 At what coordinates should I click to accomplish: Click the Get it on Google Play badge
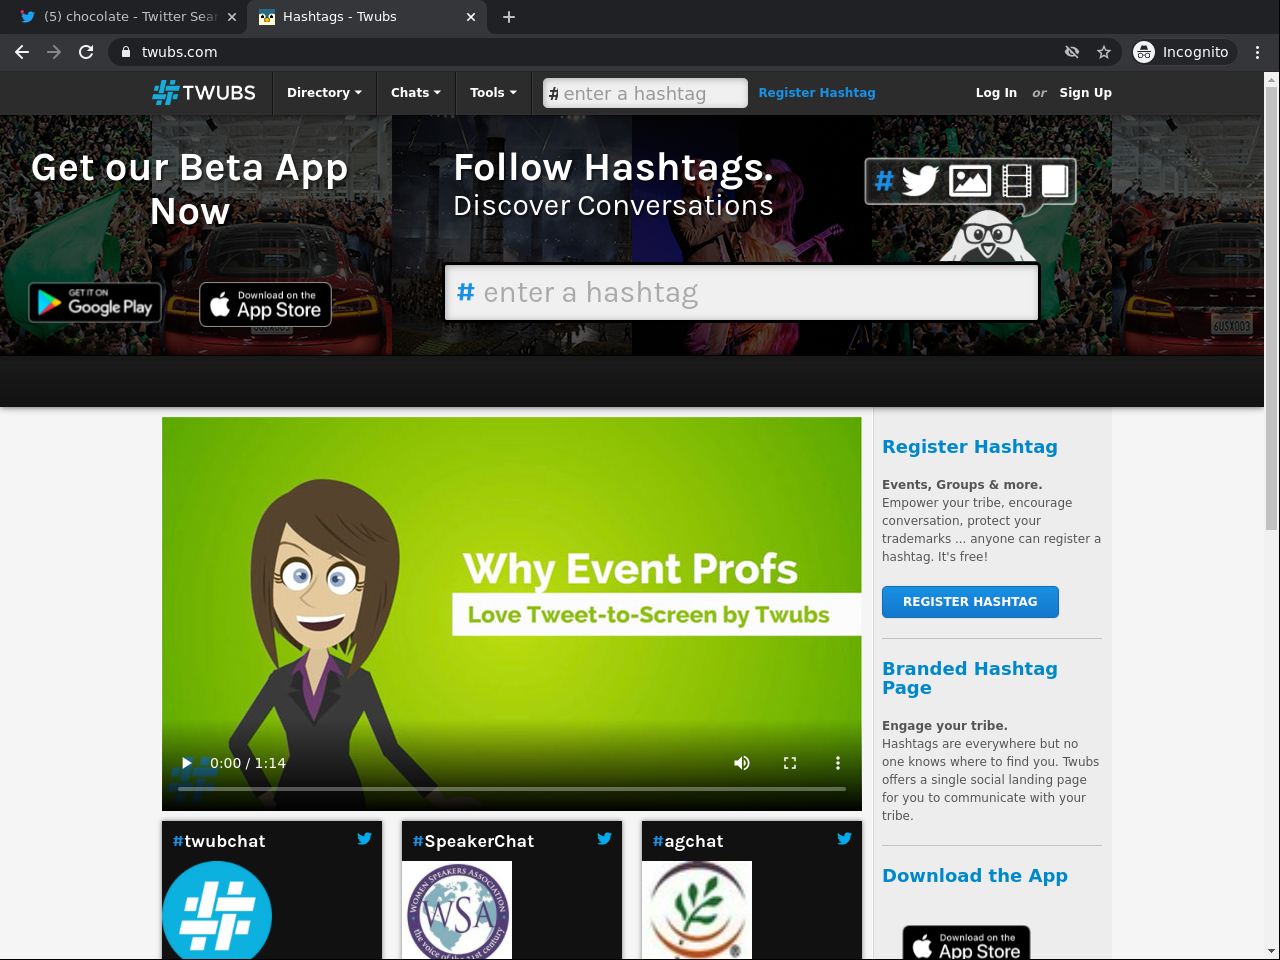pos(95,304)
